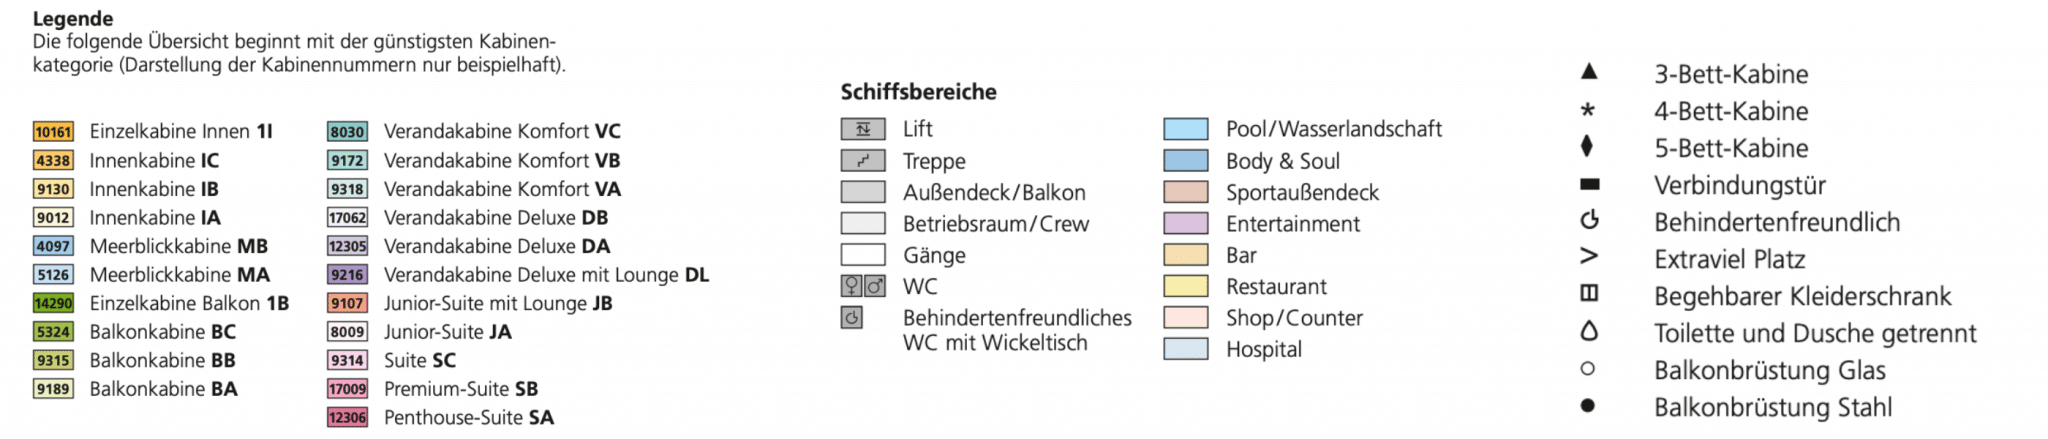Click the Verbindungstür black rectangle symbol
The image size is (2048, 439).
(1589, 184)
